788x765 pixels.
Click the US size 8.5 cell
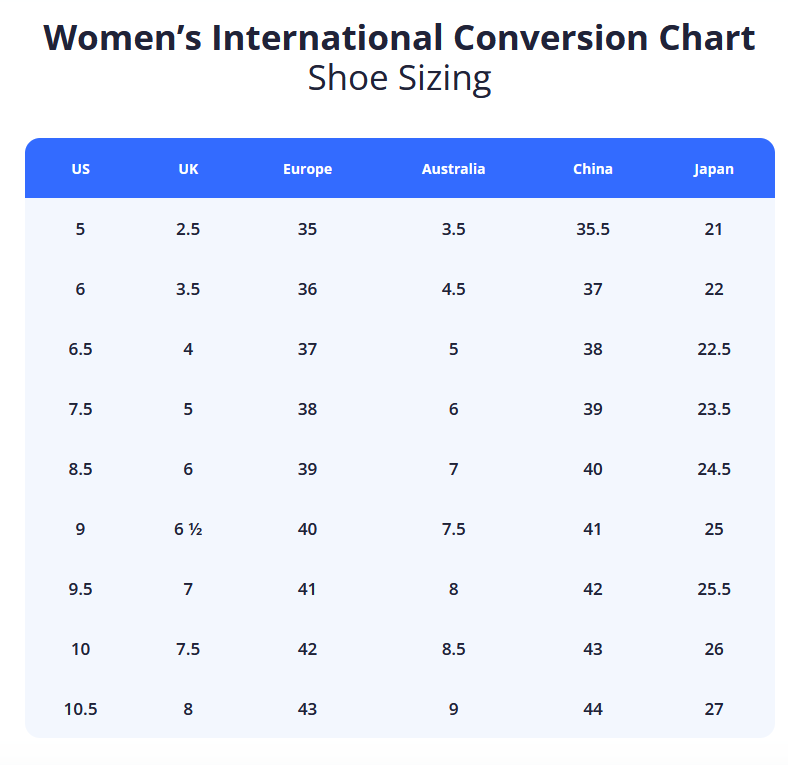(x=81, y=469)
